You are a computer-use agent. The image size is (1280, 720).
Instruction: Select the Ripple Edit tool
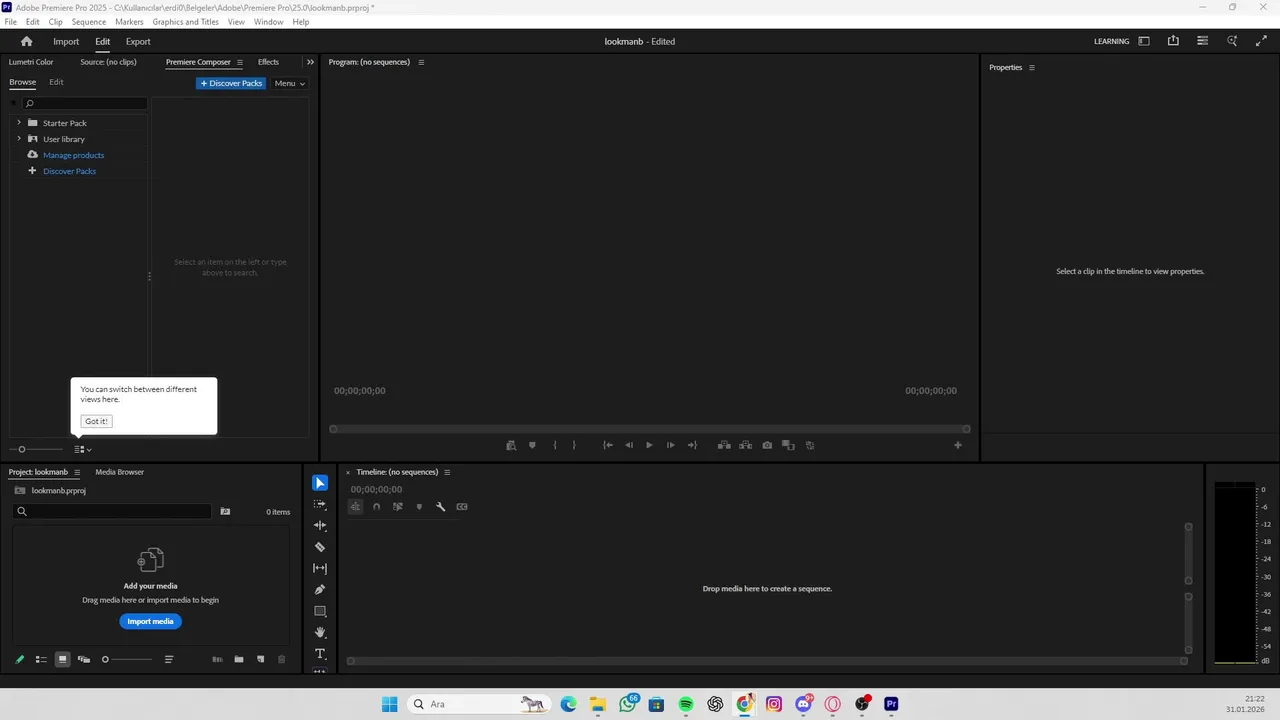point(320,526)
